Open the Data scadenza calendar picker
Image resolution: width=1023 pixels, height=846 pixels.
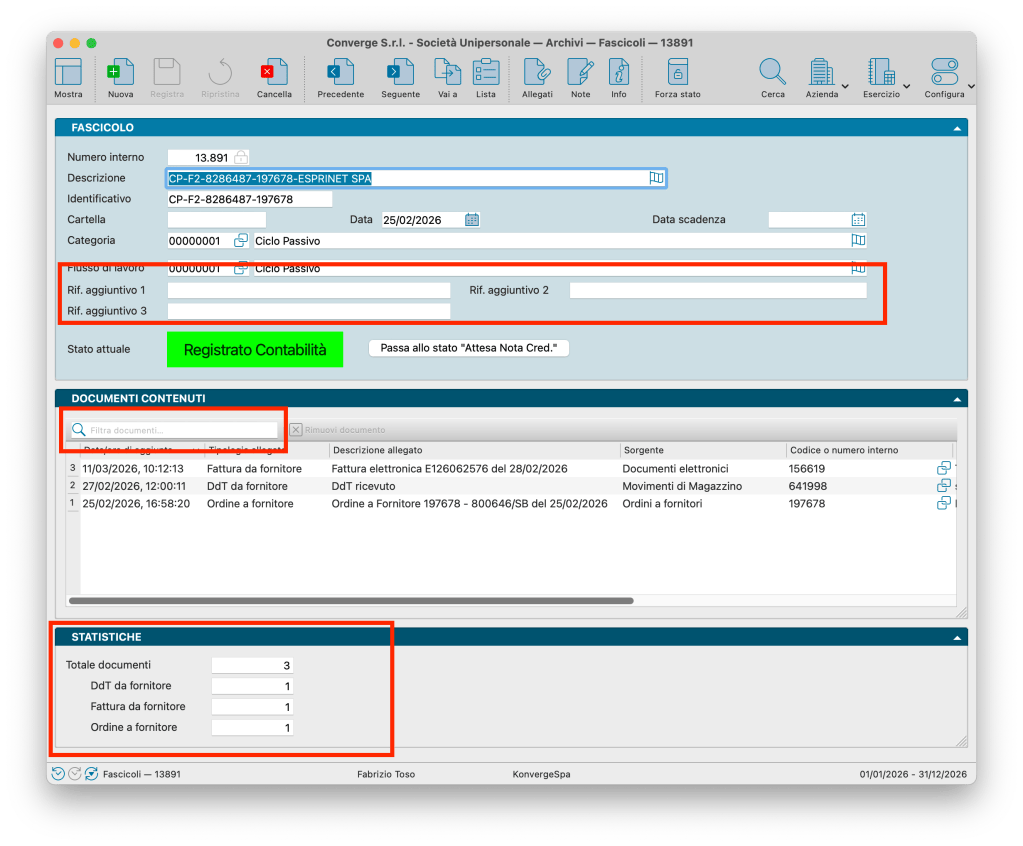pyautogui.click(x=858, y=220)
